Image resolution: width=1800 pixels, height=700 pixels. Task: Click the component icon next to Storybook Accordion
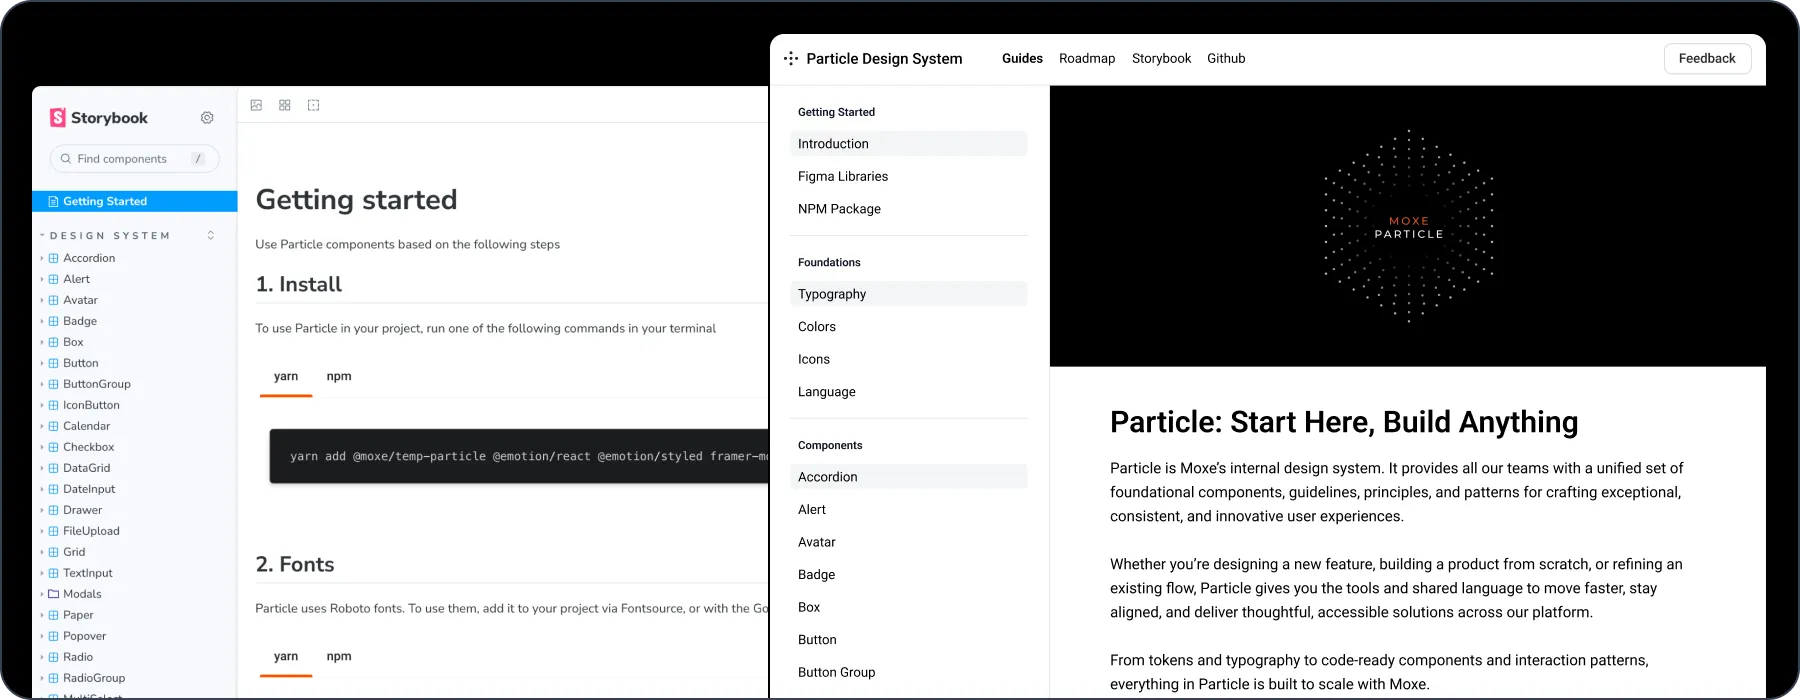[54, 258]
